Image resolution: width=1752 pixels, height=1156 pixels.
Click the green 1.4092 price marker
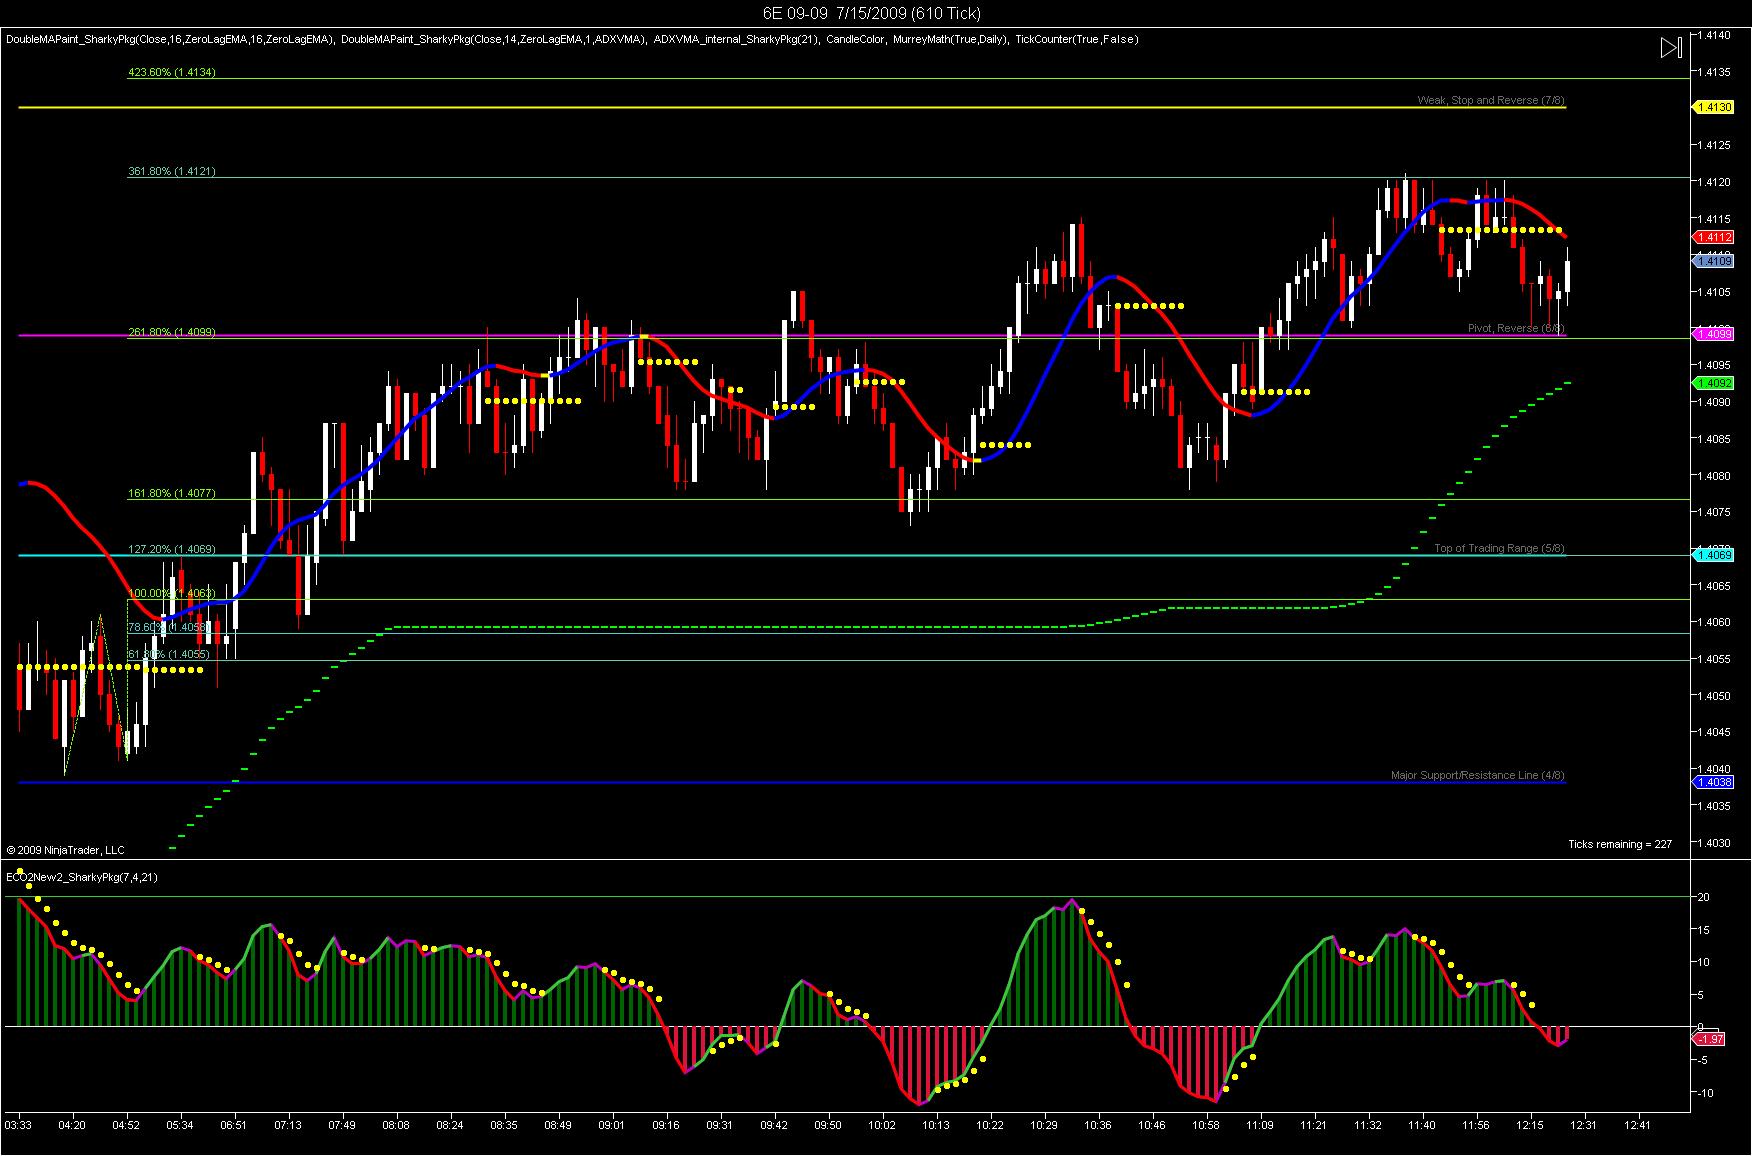coord(1713,383)
